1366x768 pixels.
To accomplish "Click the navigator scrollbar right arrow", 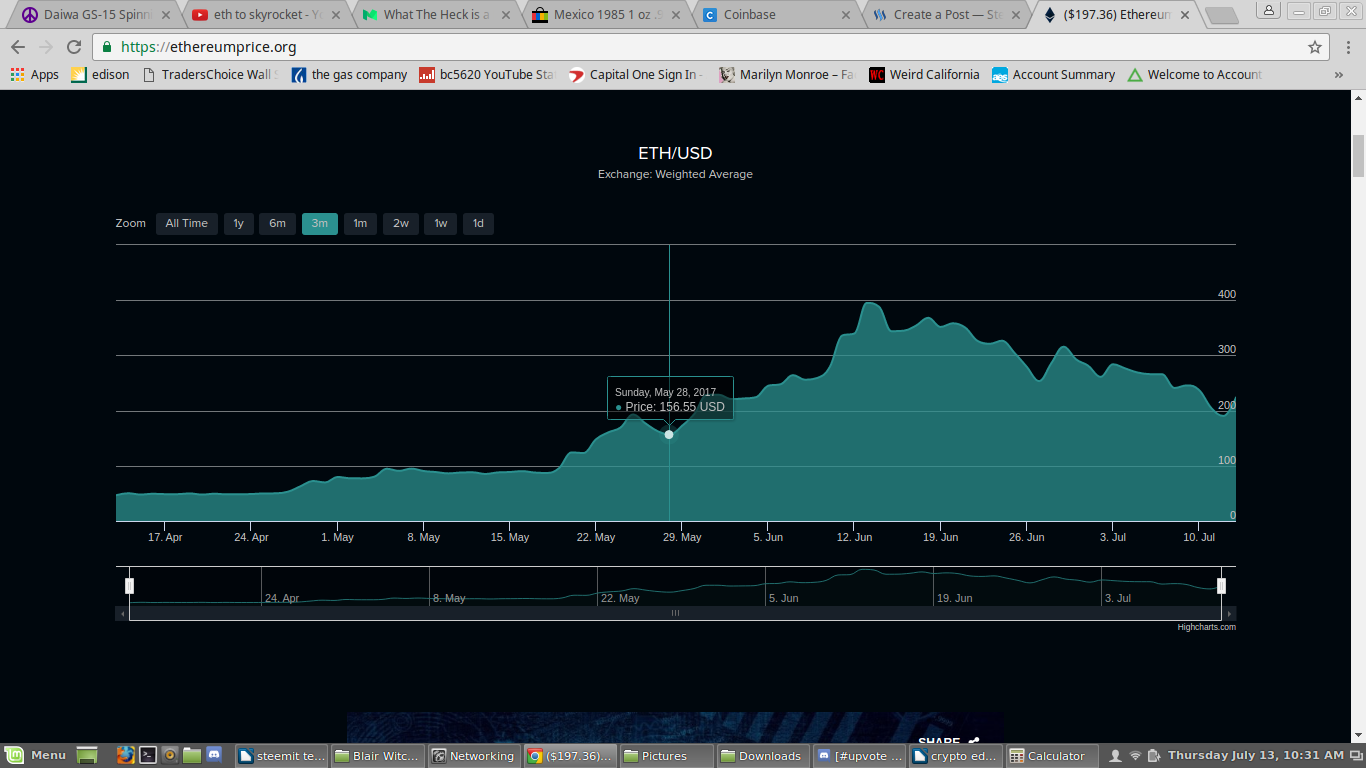I will (x=1230, y=613).
